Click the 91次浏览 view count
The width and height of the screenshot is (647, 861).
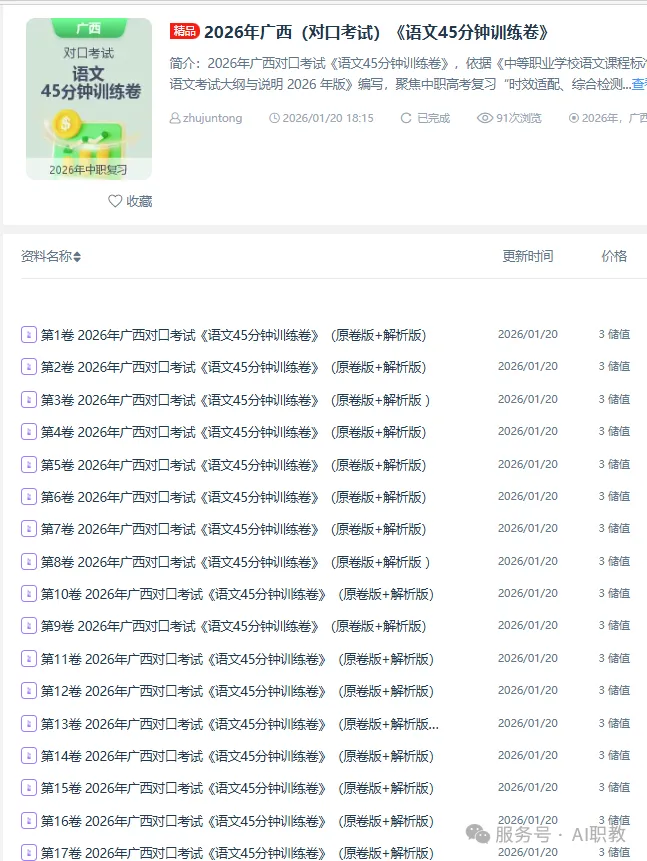click(x=518, y=118)
